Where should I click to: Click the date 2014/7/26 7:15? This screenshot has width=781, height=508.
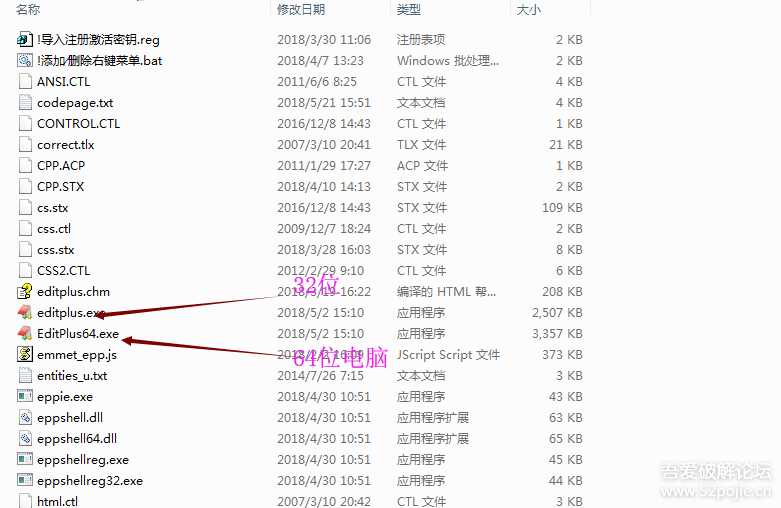pyautogui.click(x=320, y=375)
